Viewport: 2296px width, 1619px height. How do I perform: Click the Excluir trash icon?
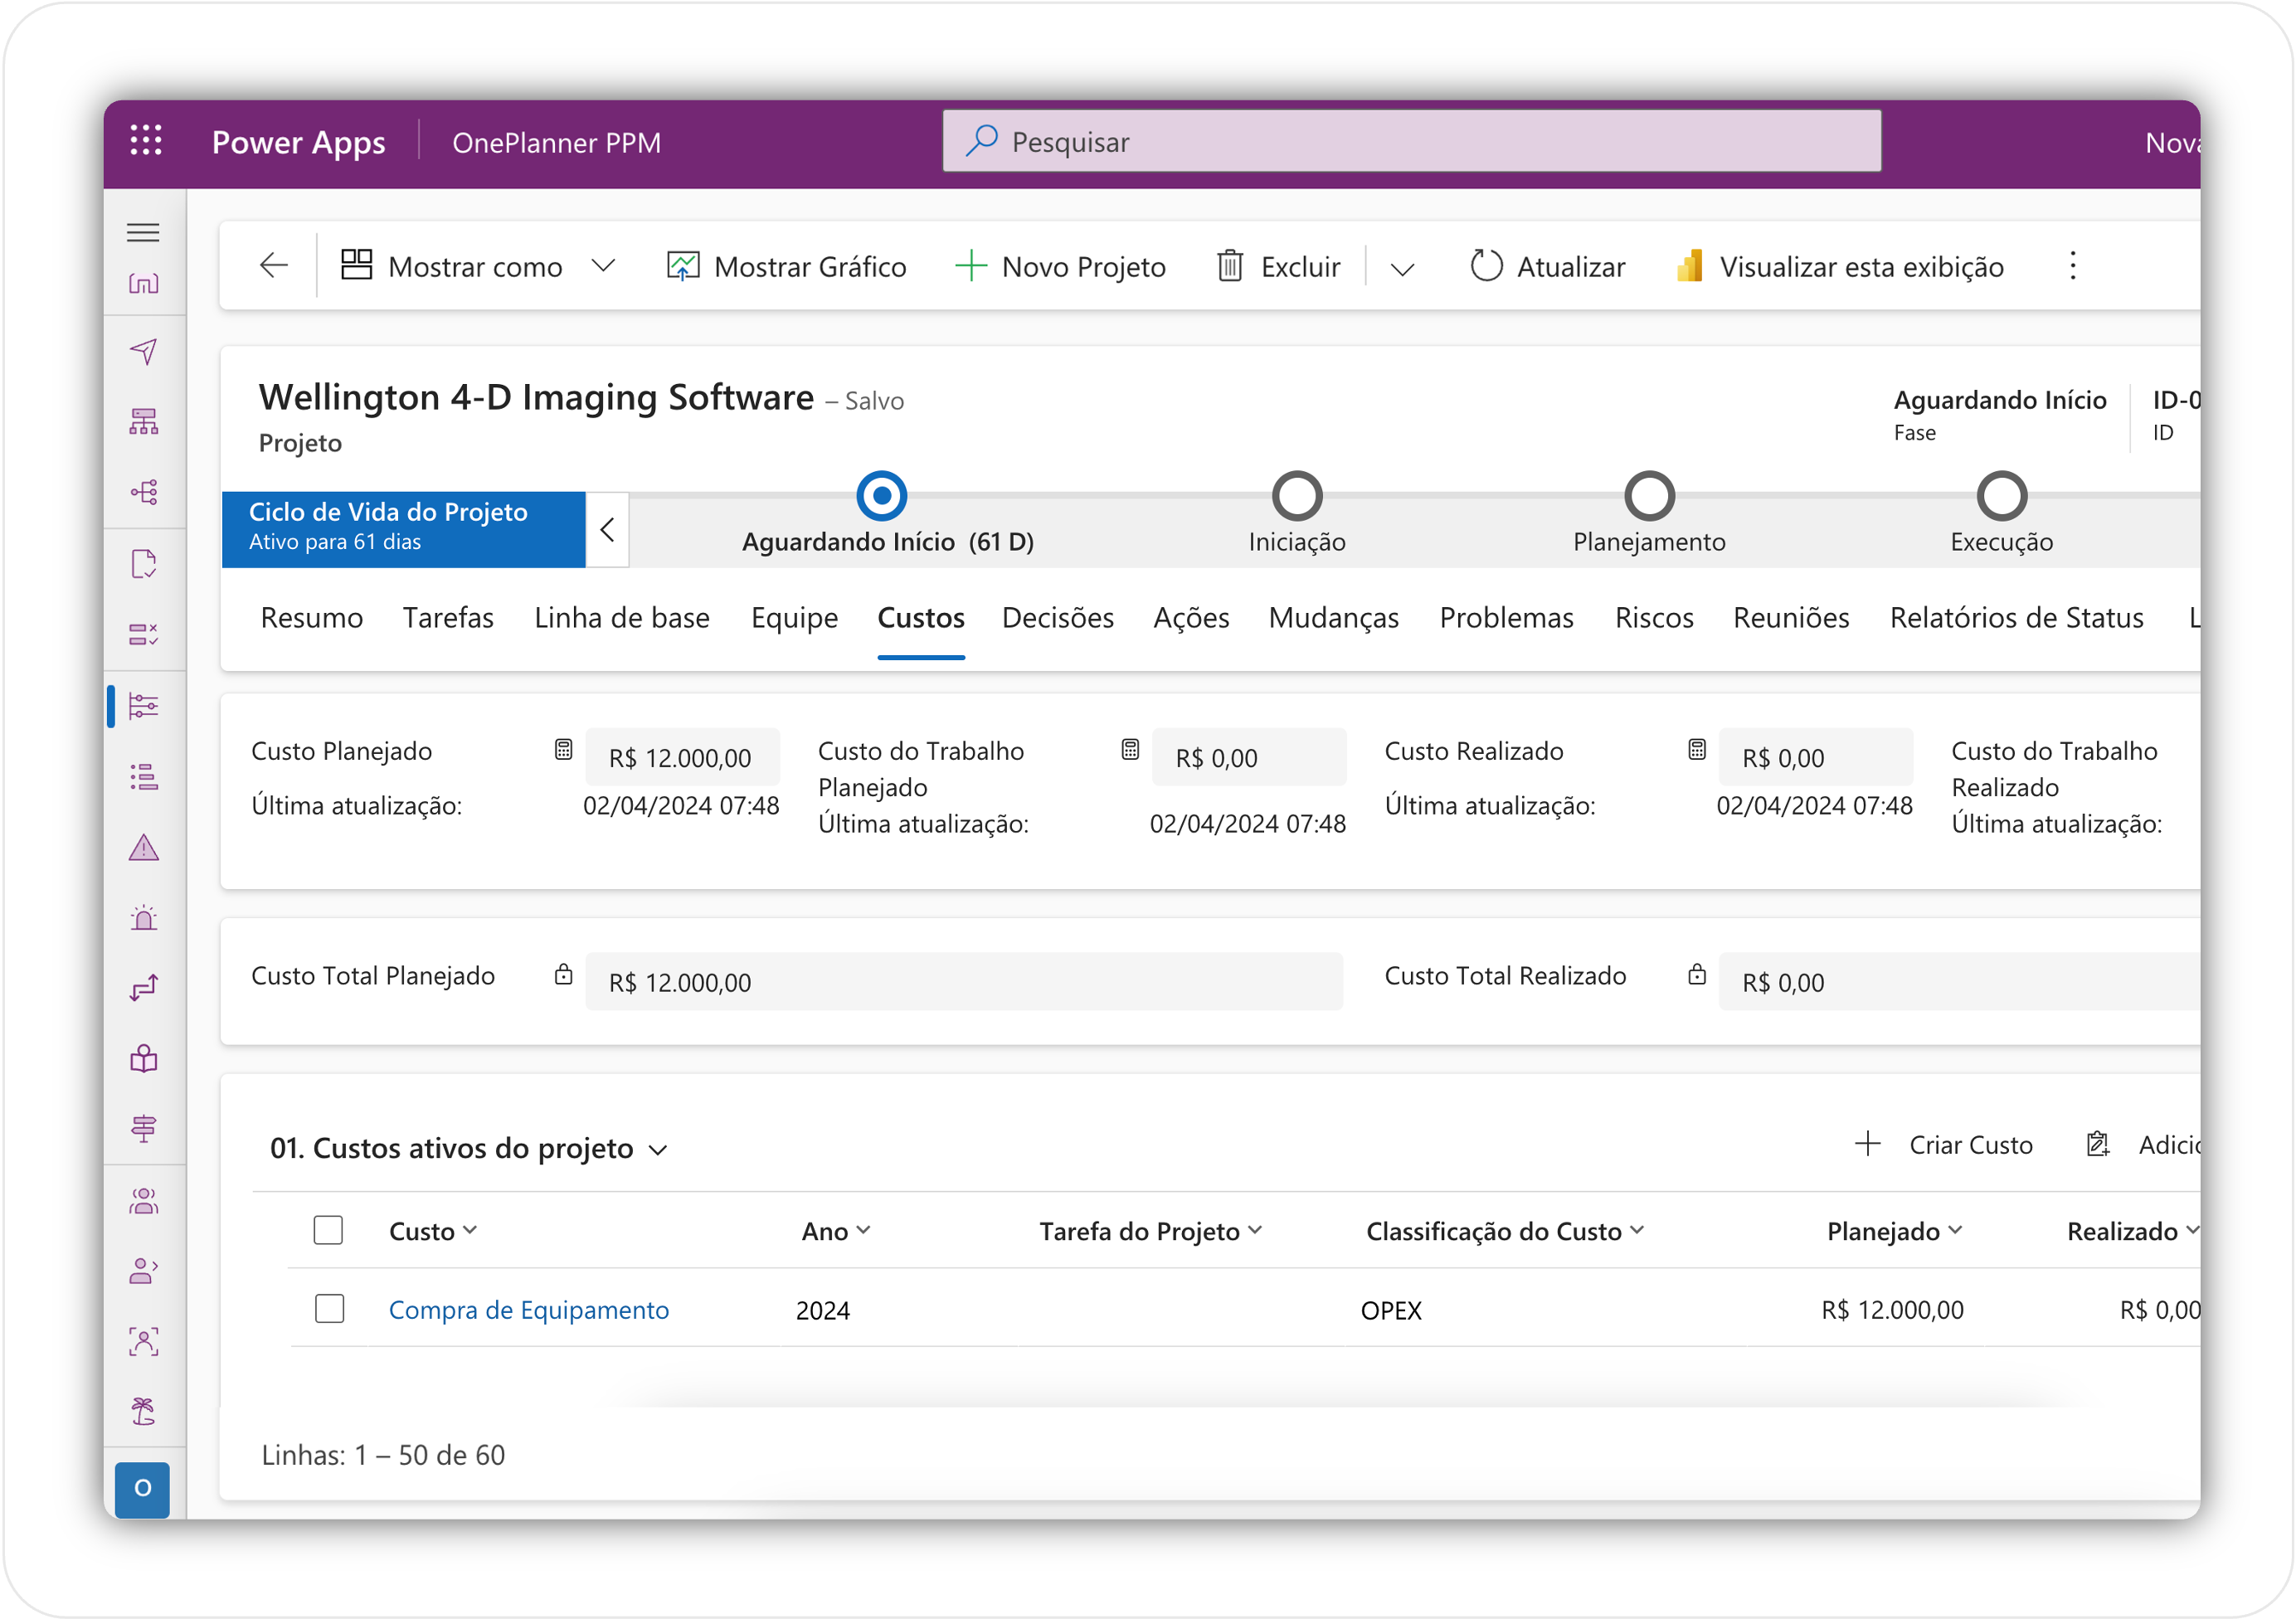tap(1230, 267)
